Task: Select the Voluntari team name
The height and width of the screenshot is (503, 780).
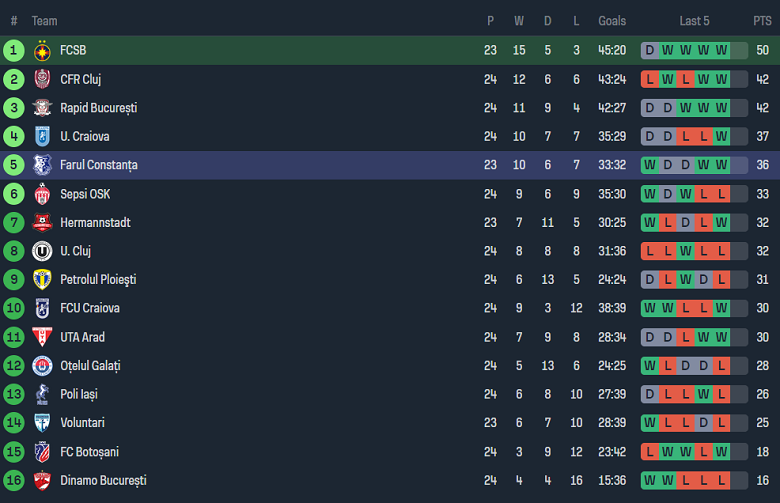Action: click(x=82, y=423)
